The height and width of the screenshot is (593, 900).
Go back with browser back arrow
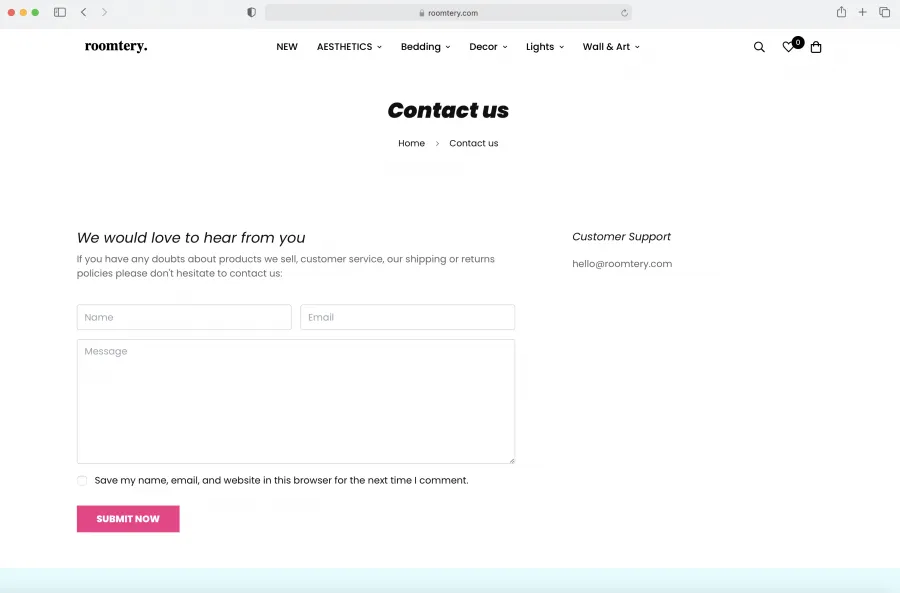click(x=84, y=12)
